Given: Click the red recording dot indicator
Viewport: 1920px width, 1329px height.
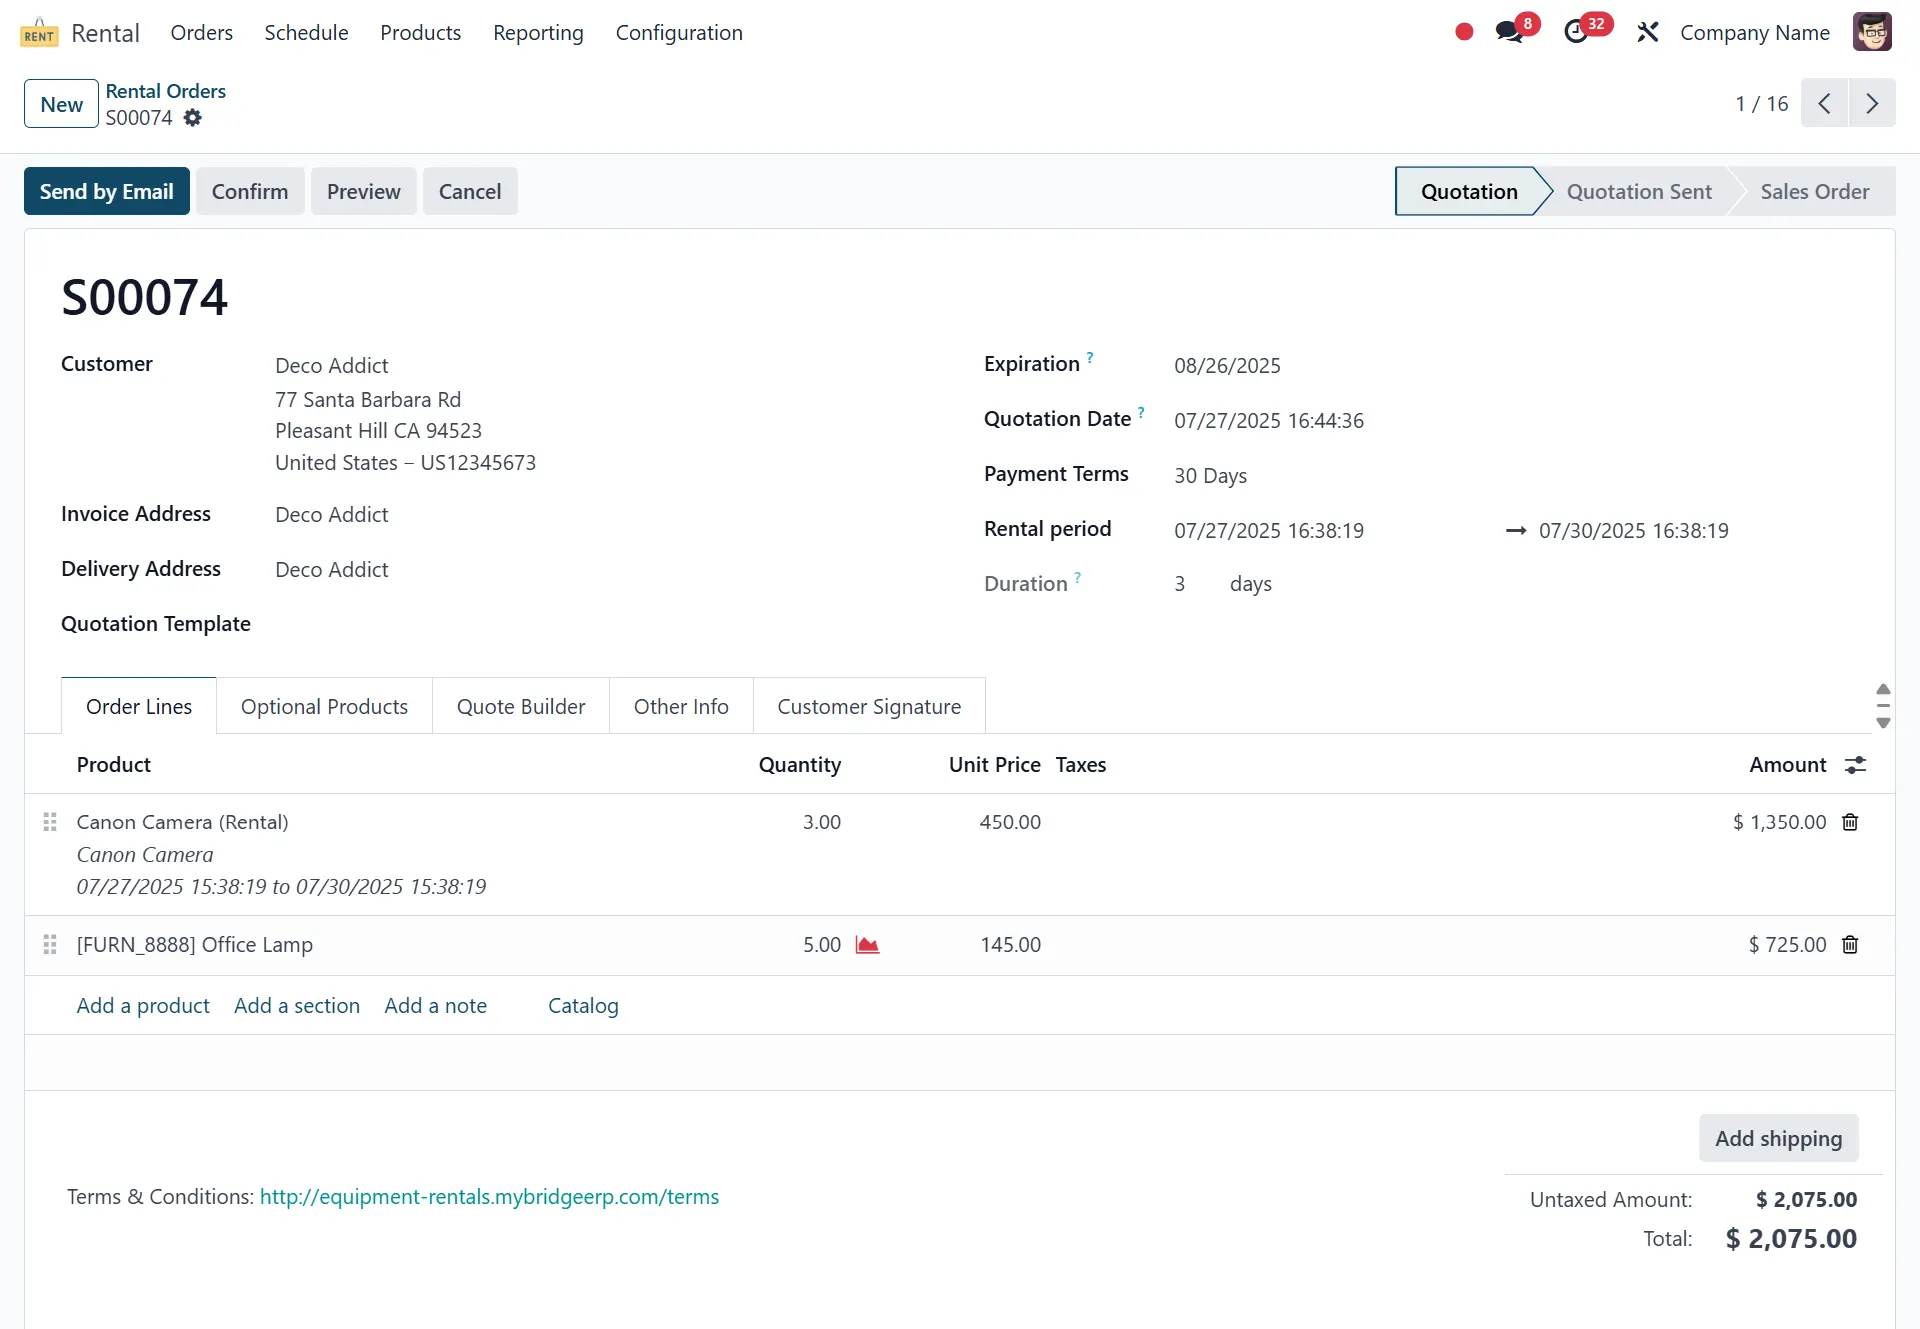Looking at the screenshot, I should click(1464, 32).
